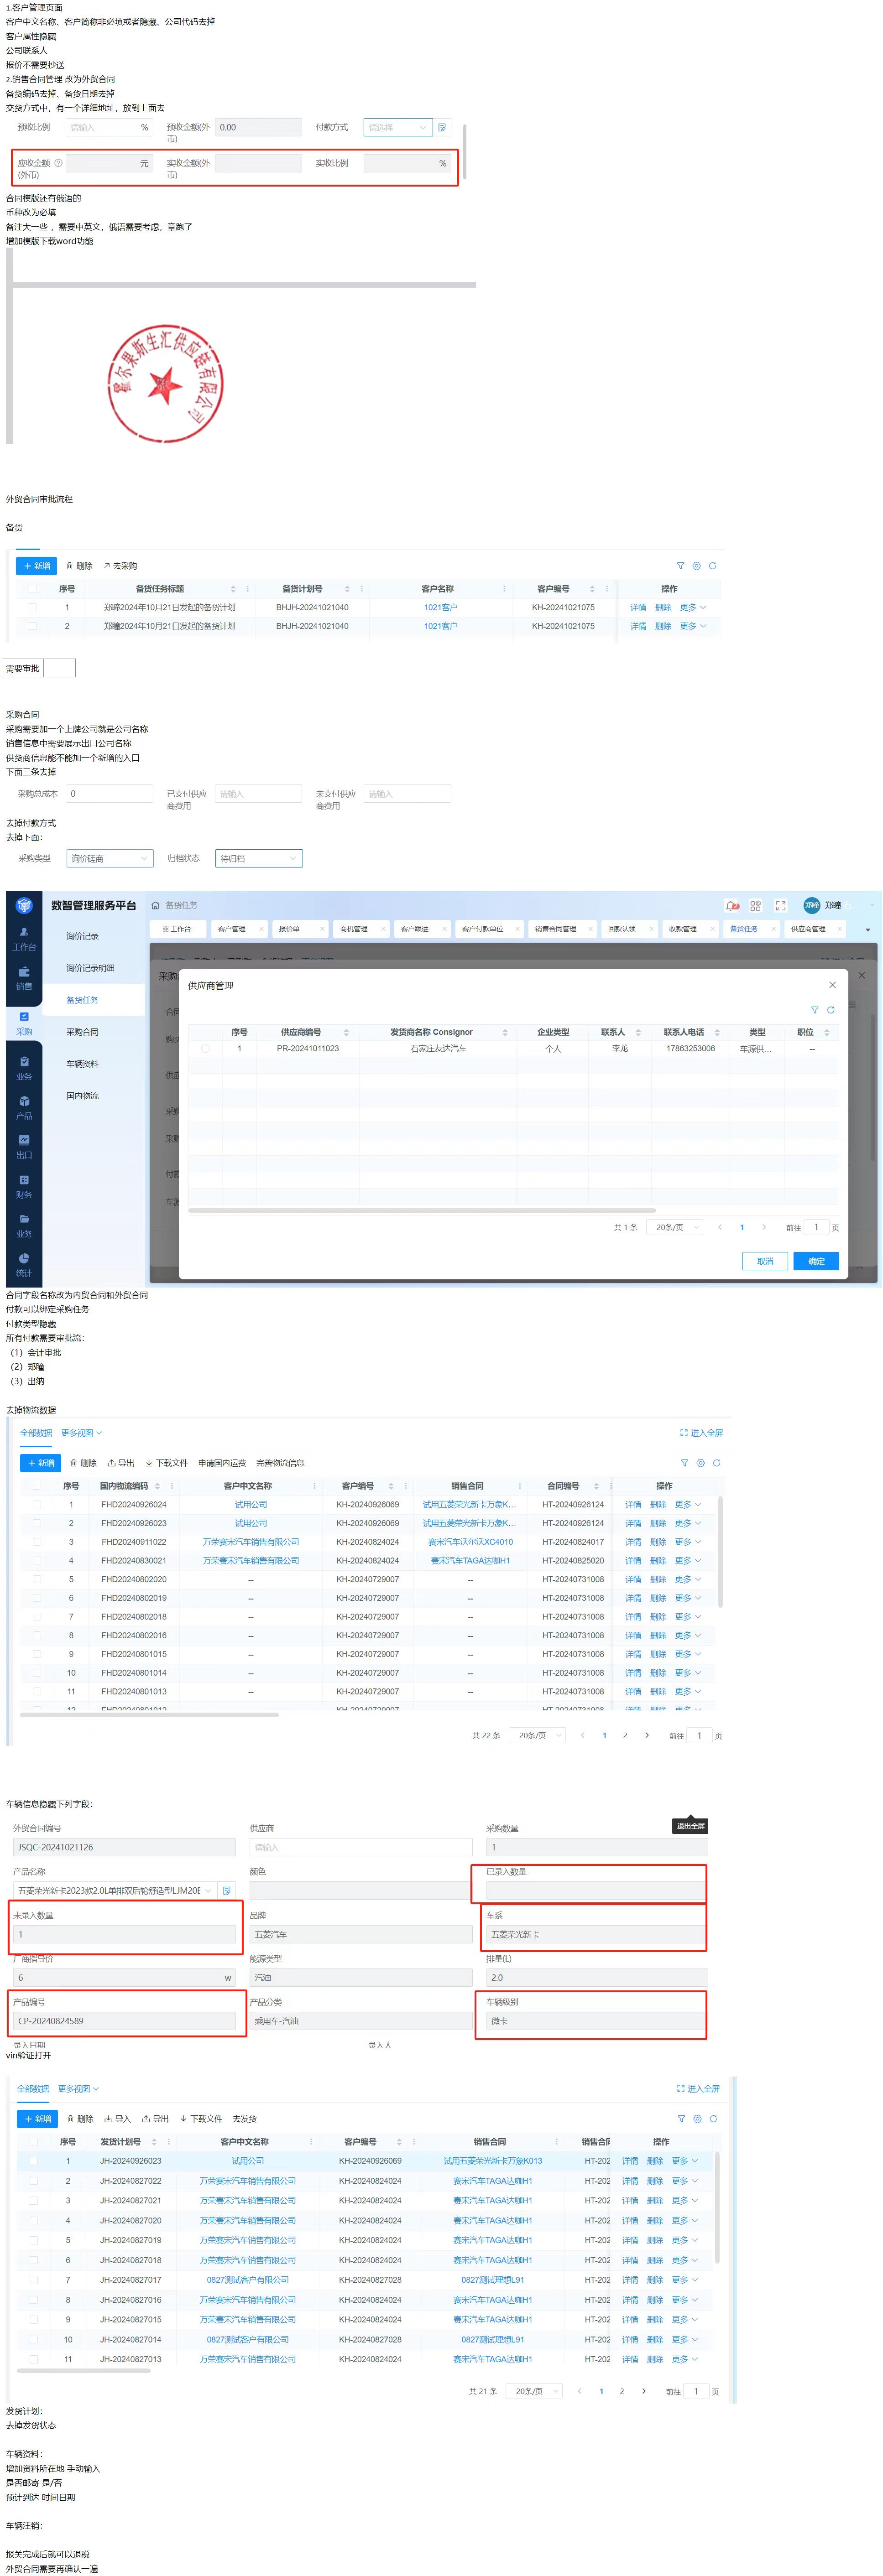Click 去采购 above 备货任务标题 table
The image size is (883, 2576).
[120, 566]
